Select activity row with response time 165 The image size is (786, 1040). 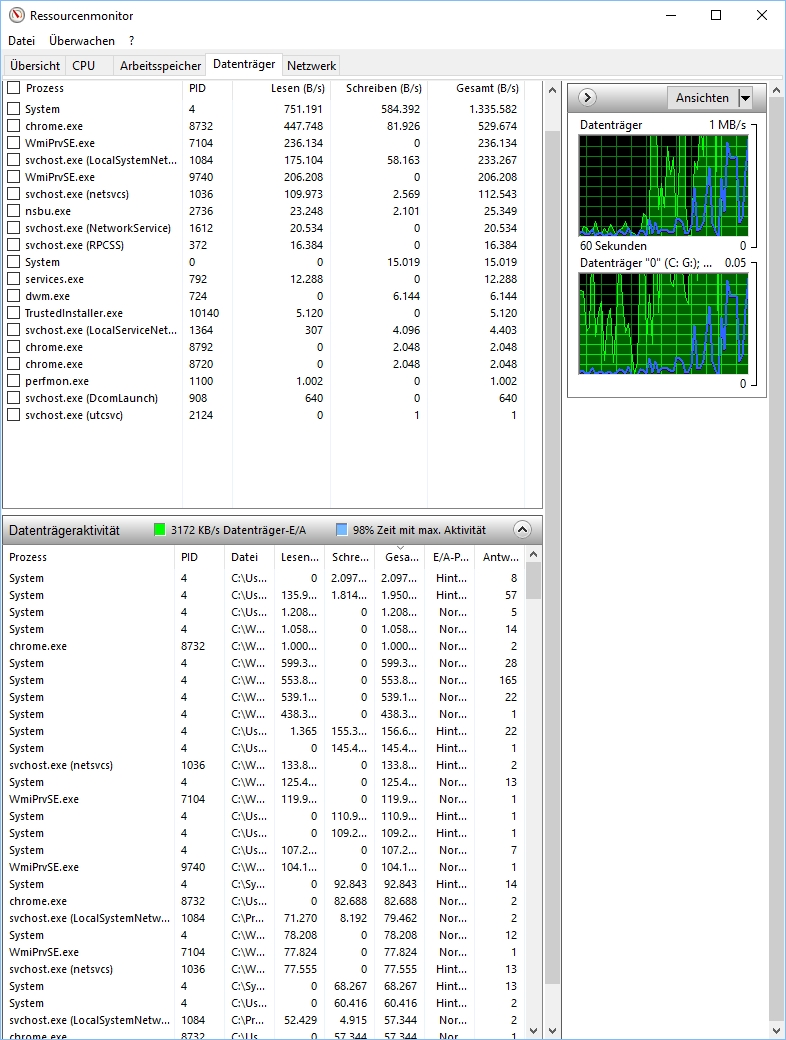pos(263,680)
